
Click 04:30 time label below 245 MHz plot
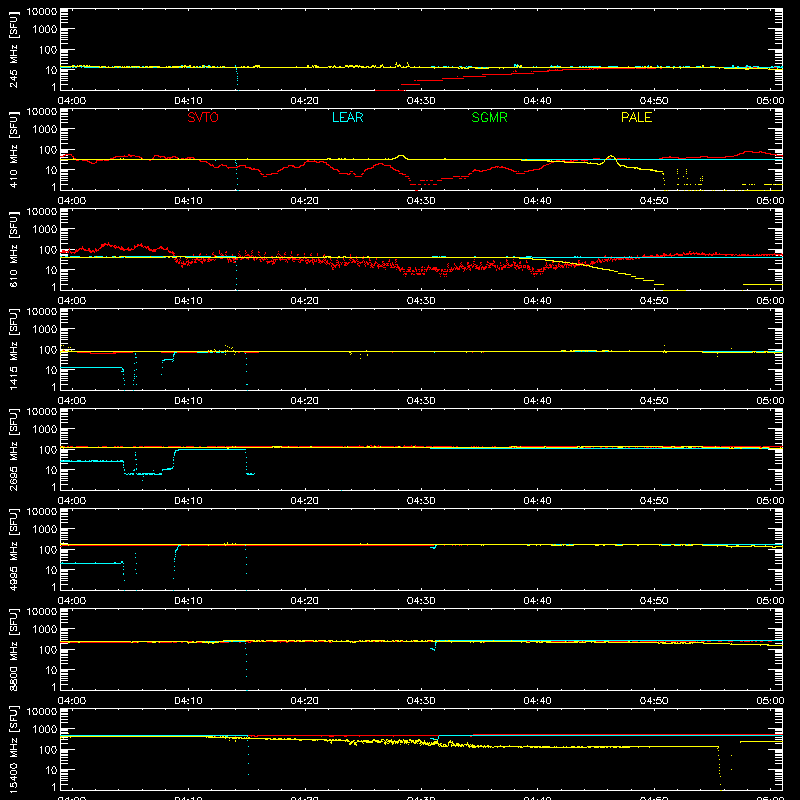point(421,101)
